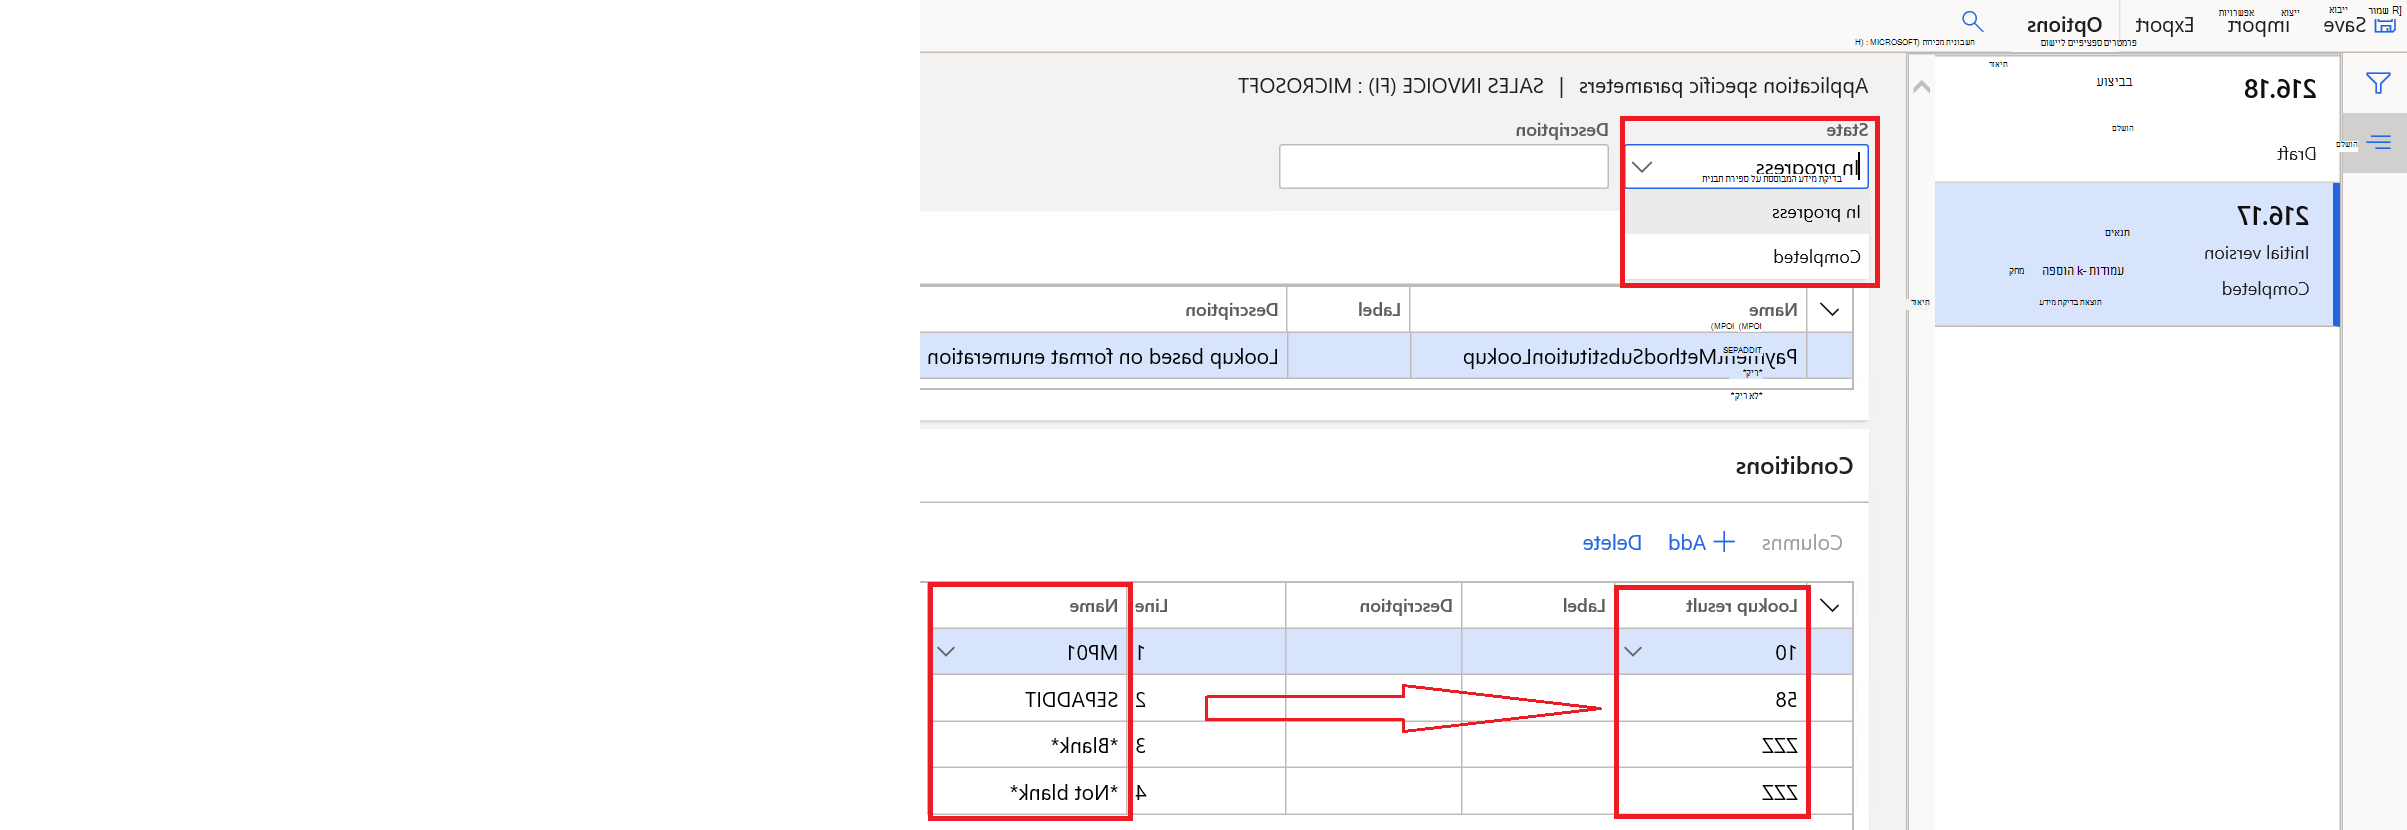Click the plus icon beside Add
Image resolution: width=2407 pixels, height=830 pixels.
[1724, 542]
